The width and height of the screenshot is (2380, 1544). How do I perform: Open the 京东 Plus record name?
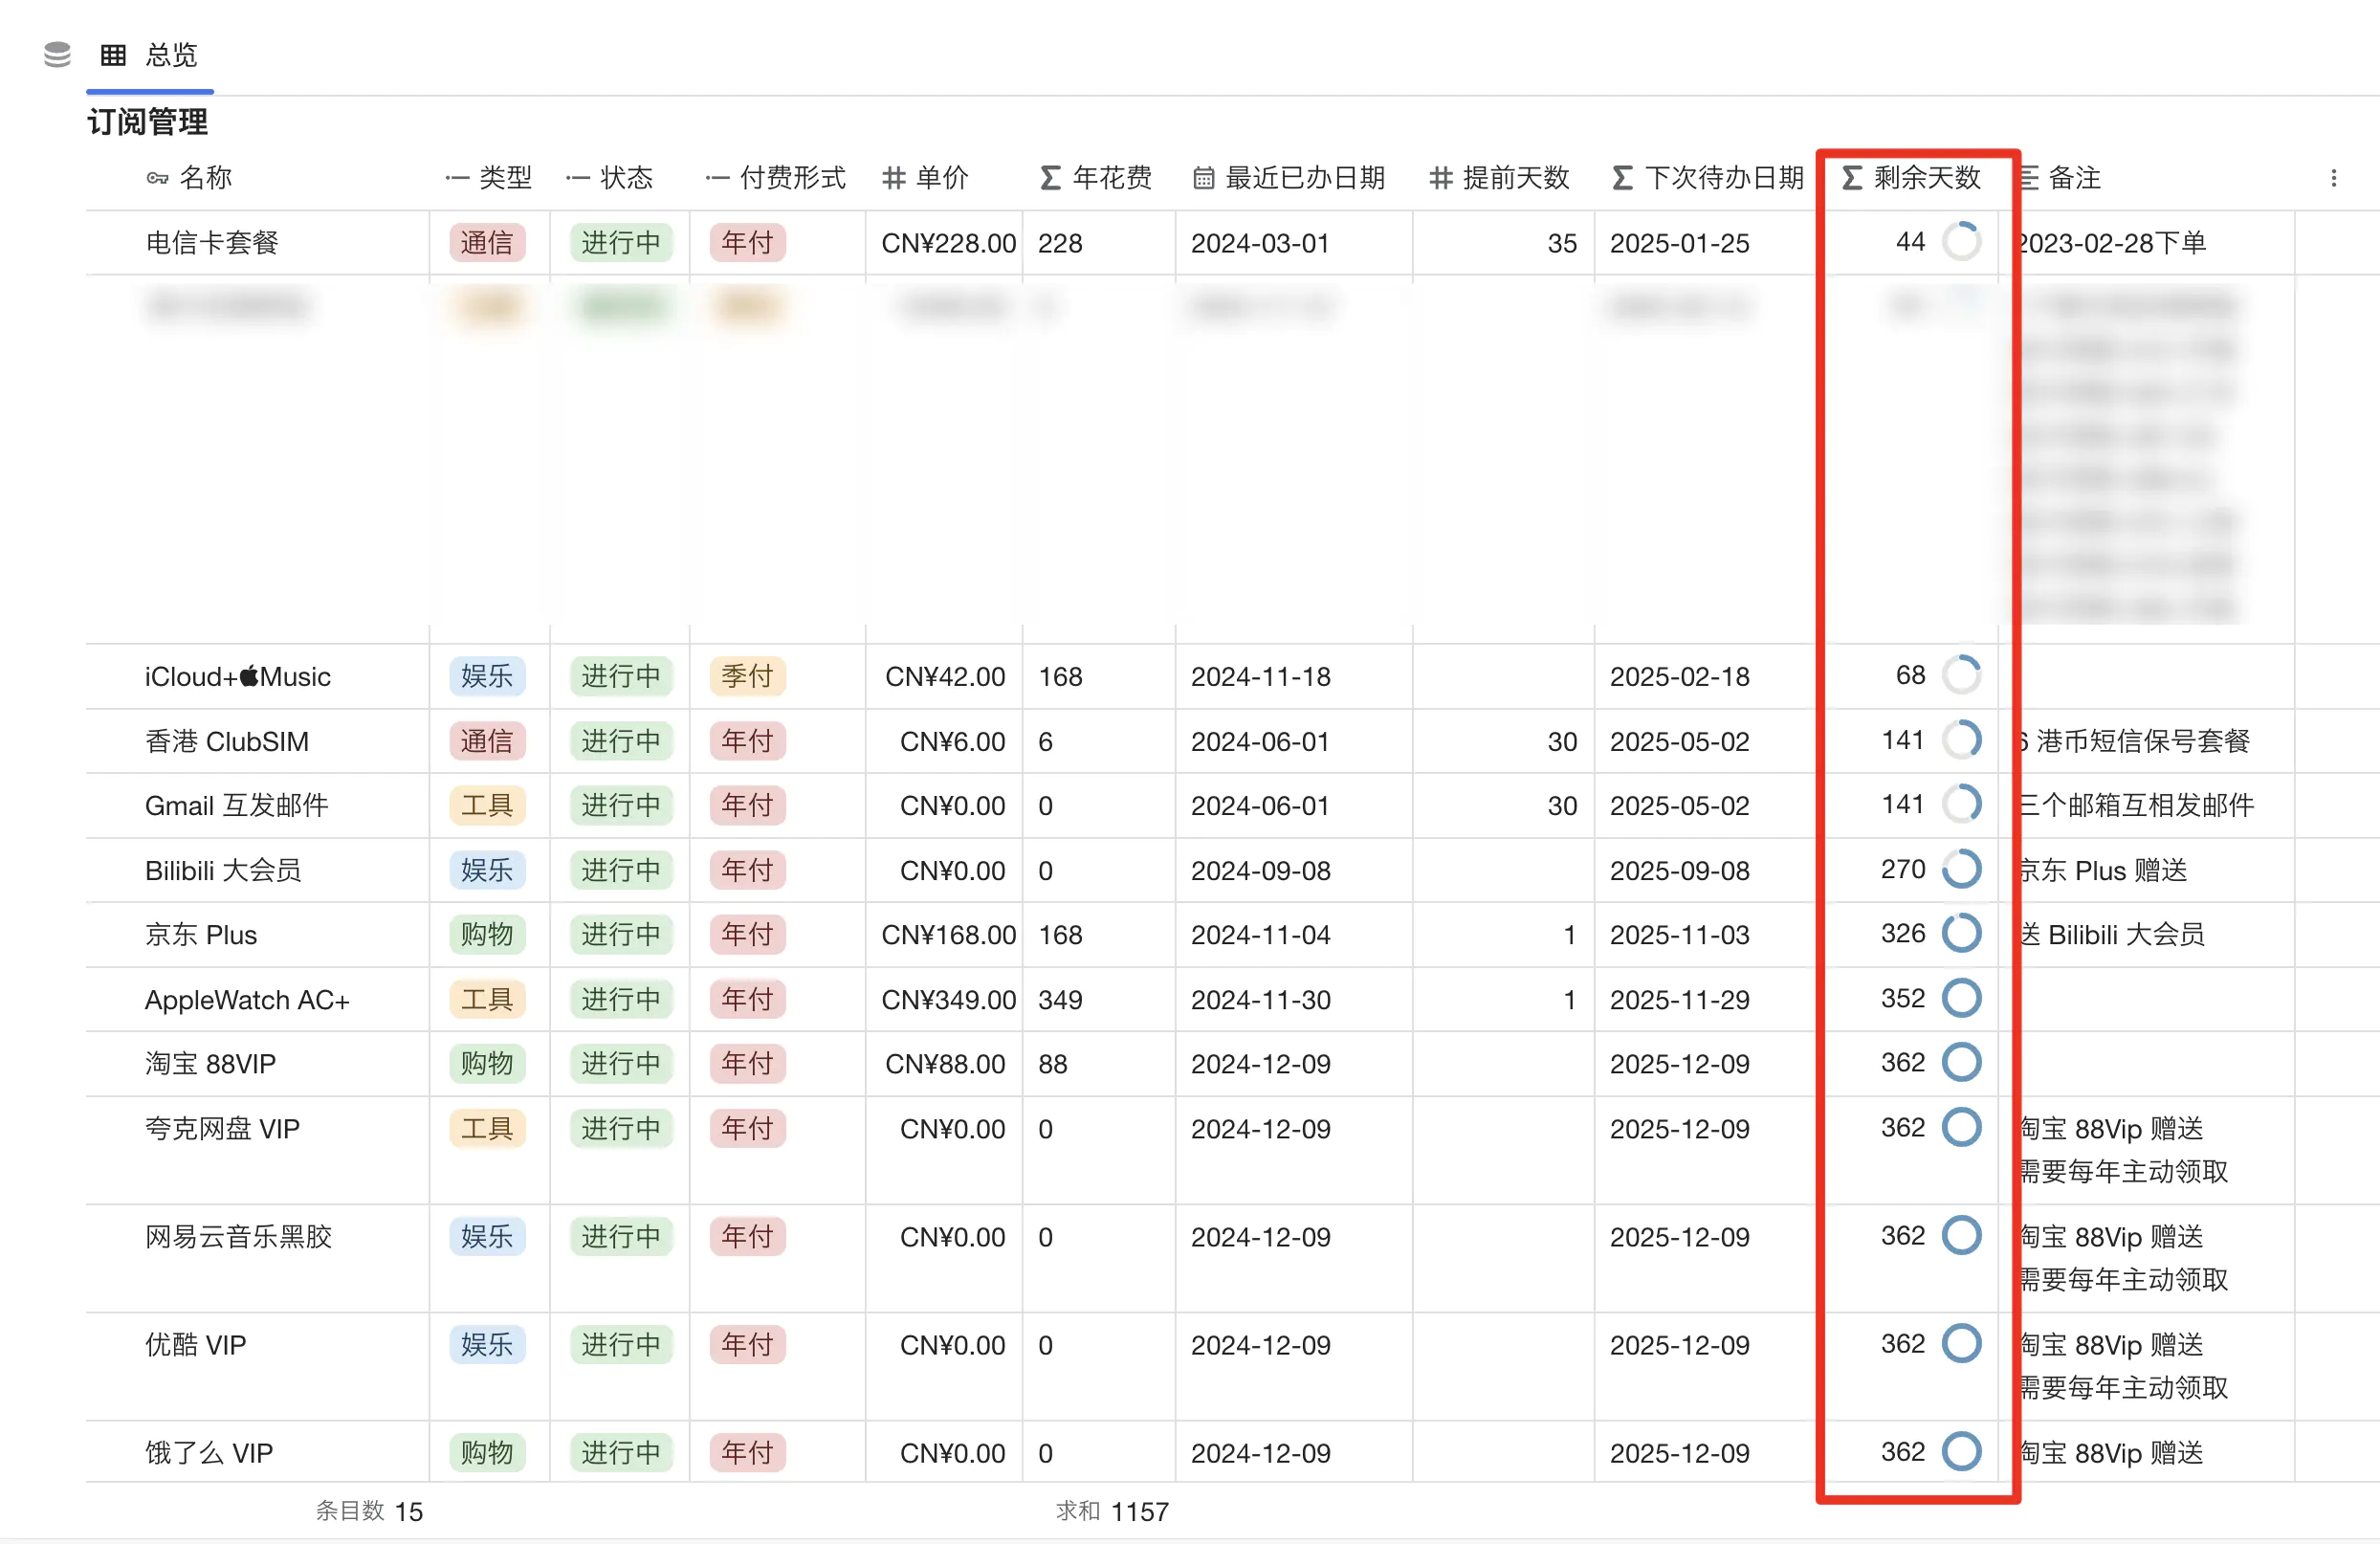click(x=201, y=935)
